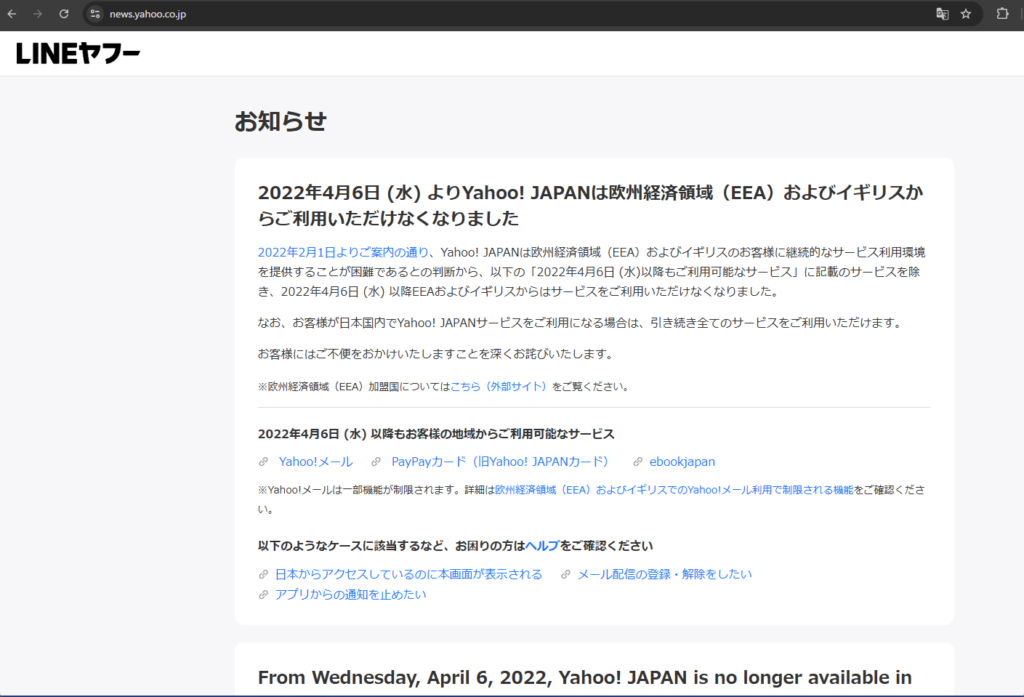Click the 2022年4月6日 (水) よりYahoo! JAPAN headline
The image size is (1024, 697).
590,205
